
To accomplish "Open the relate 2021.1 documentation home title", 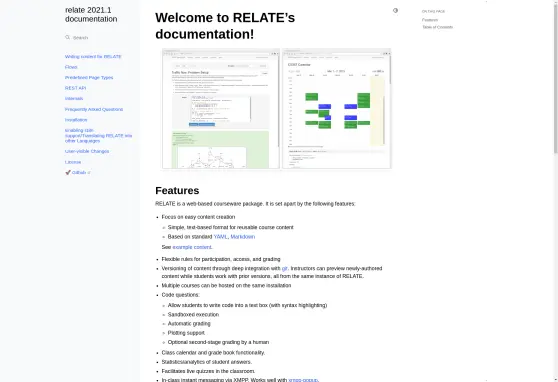I will coord(91,15).
